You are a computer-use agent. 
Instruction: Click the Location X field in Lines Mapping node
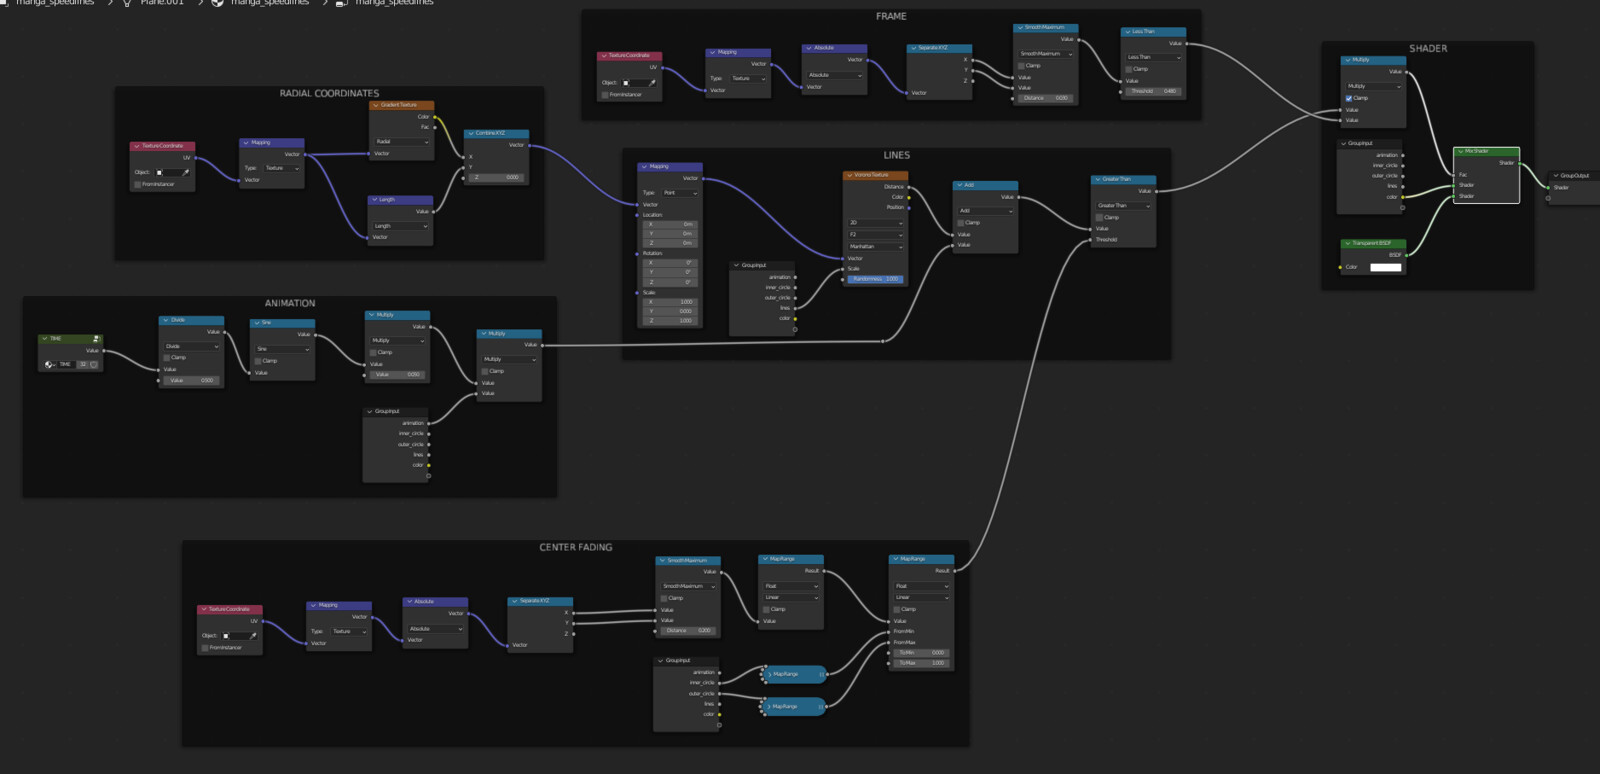point(670,224)
